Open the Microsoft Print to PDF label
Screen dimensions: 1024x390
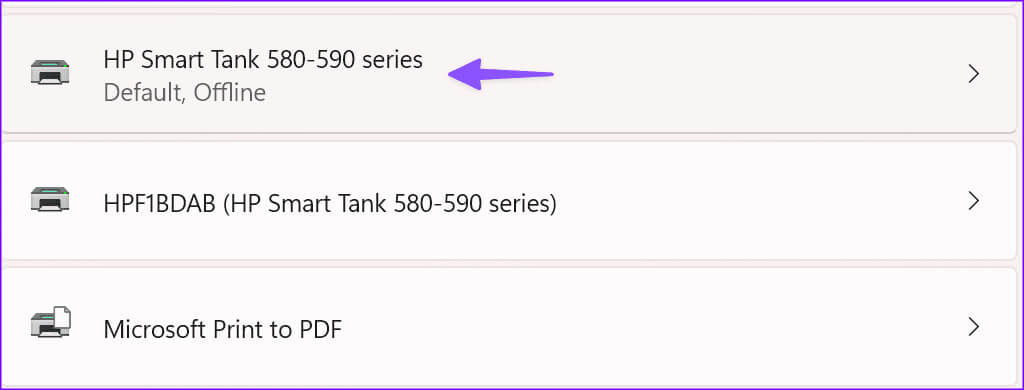[x=223, y=329]
